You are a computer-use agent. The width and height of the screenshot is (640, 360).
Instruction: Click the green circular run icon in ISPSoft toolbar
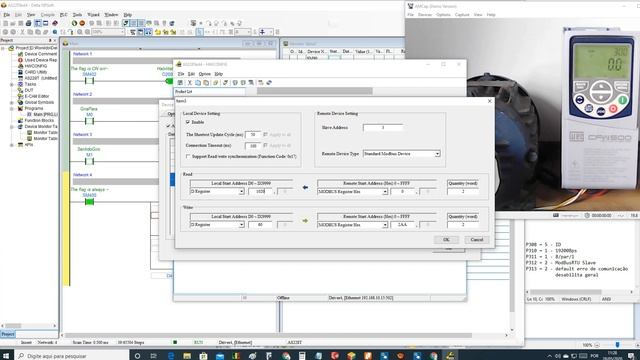point(74,23)
